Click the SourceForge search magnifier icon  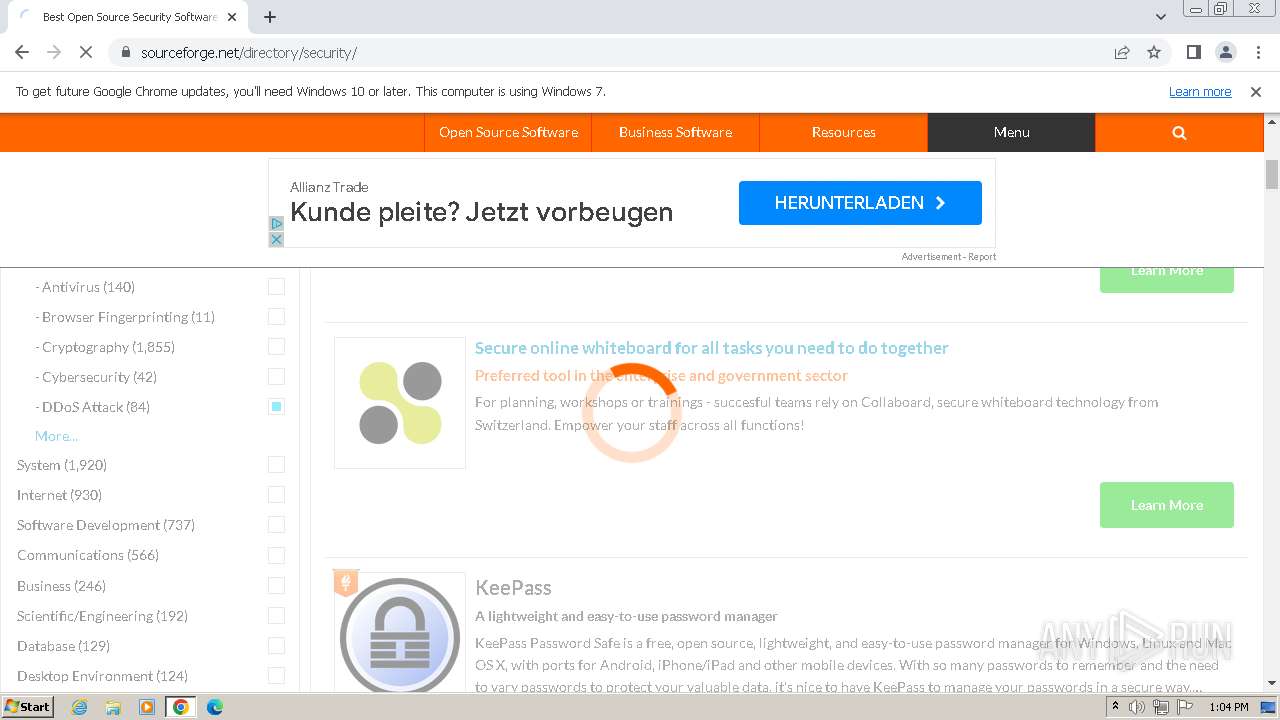pos(1179,132)
